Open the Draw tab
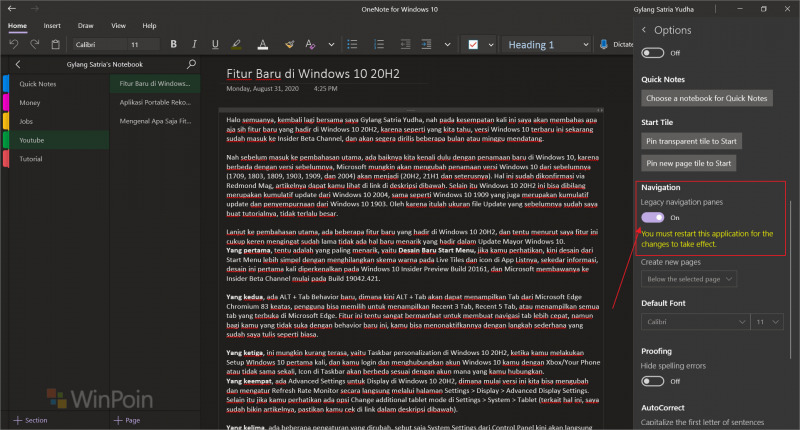 [85, 26]
